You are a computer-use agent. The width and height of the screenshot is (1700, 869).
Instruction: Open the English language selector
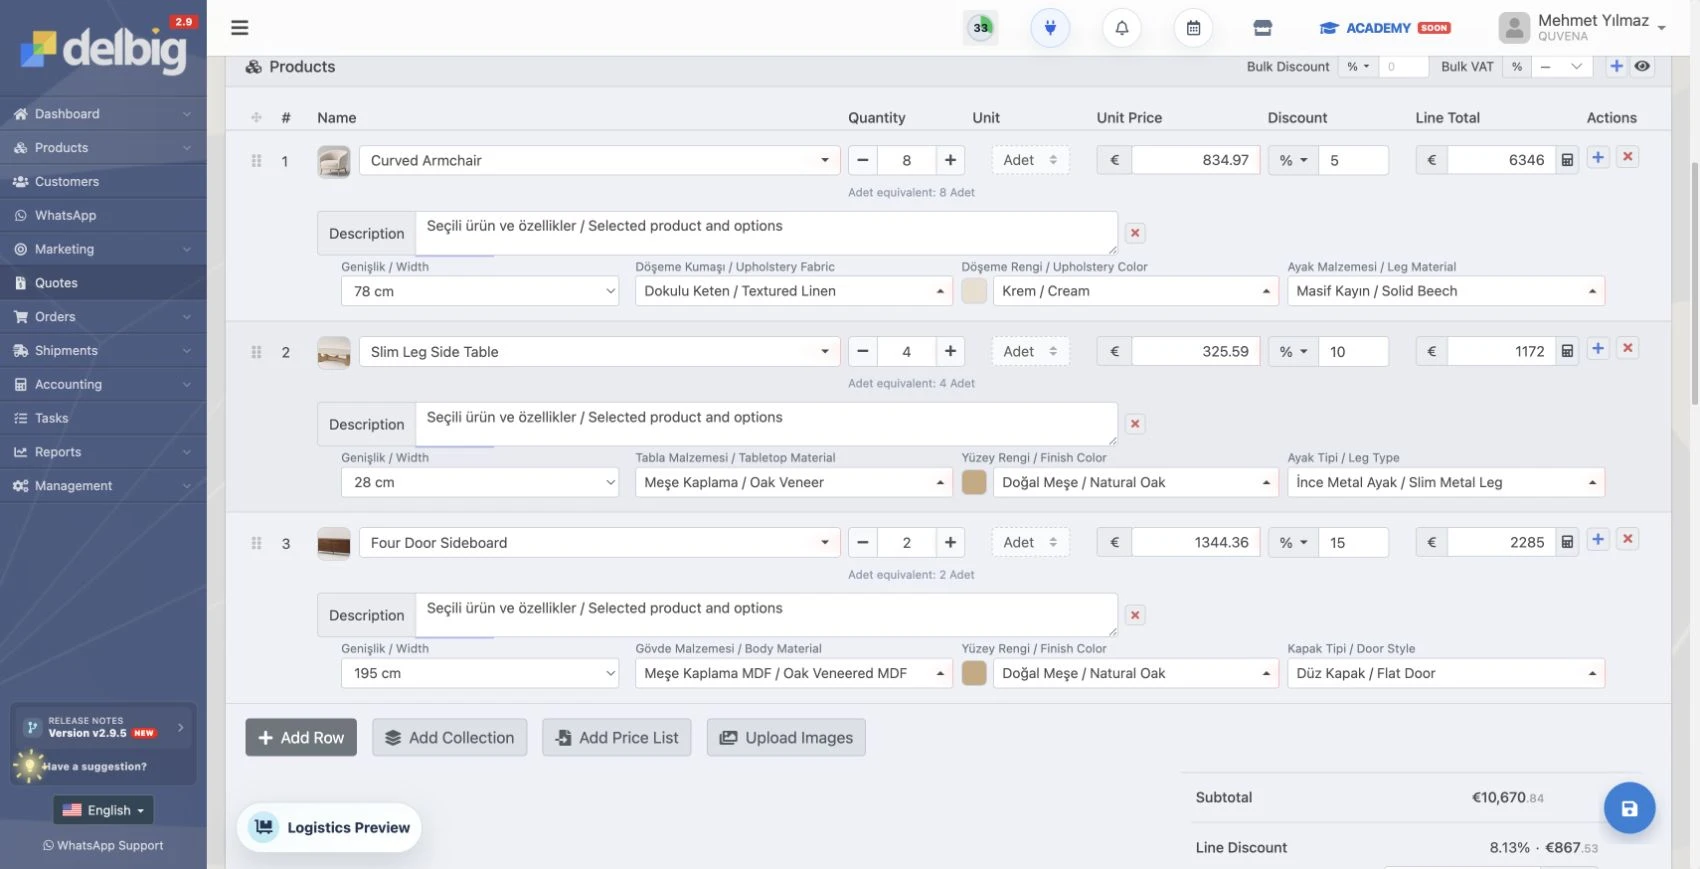pos(103,810)
